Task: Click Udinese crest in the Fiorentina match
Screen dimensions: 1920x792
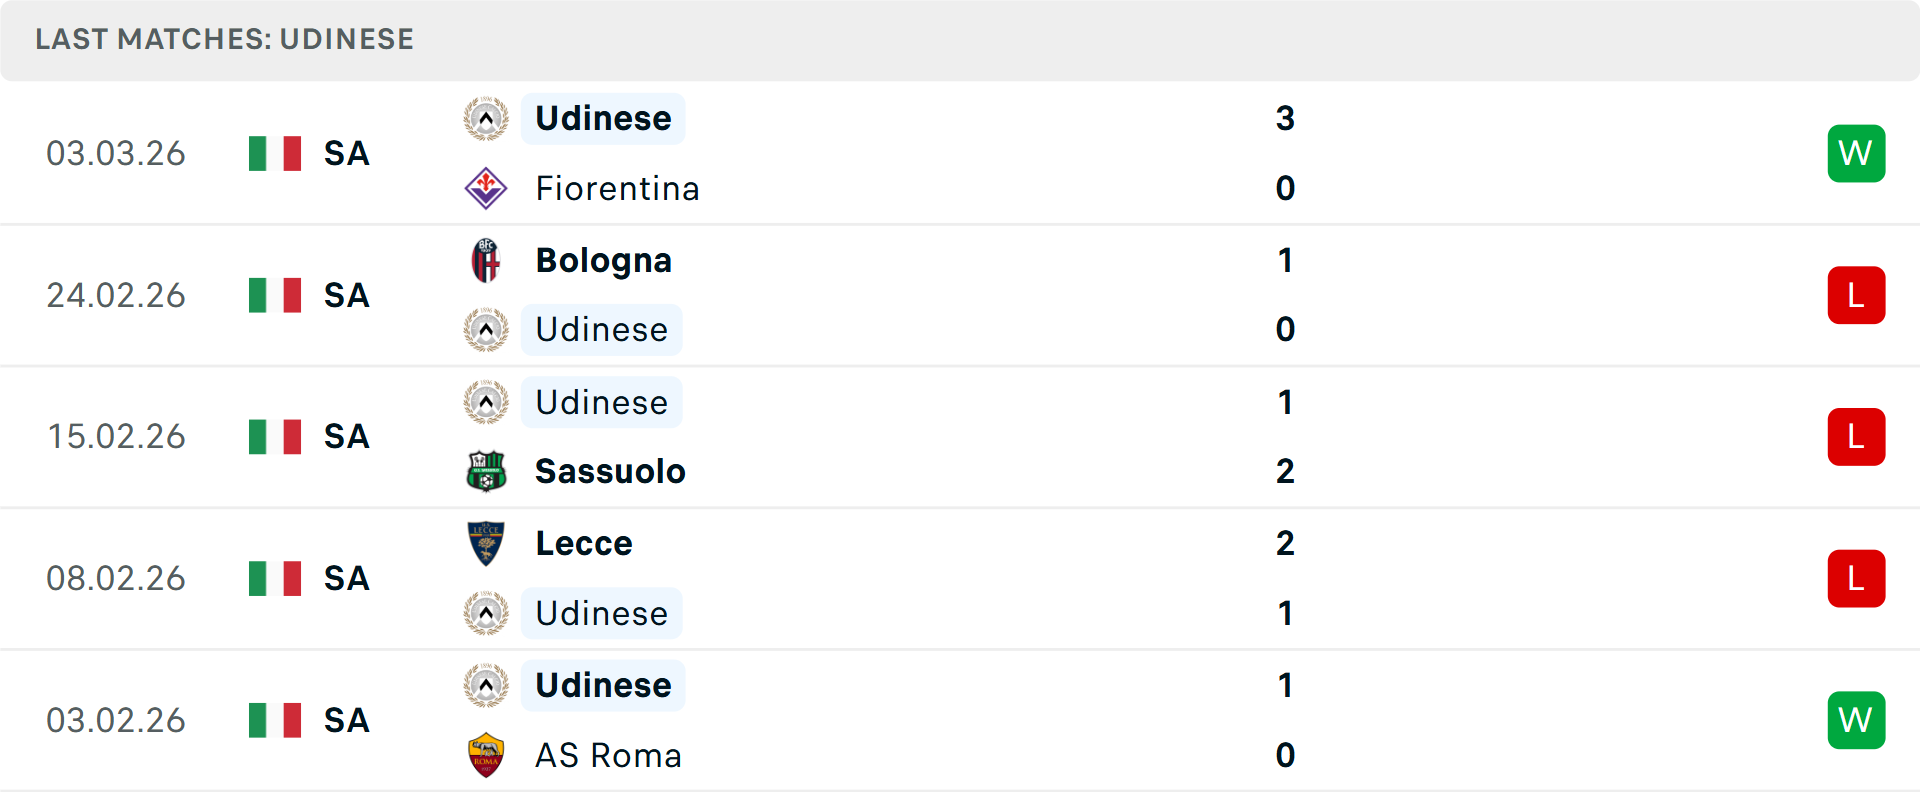Action: tap(486, 119)
